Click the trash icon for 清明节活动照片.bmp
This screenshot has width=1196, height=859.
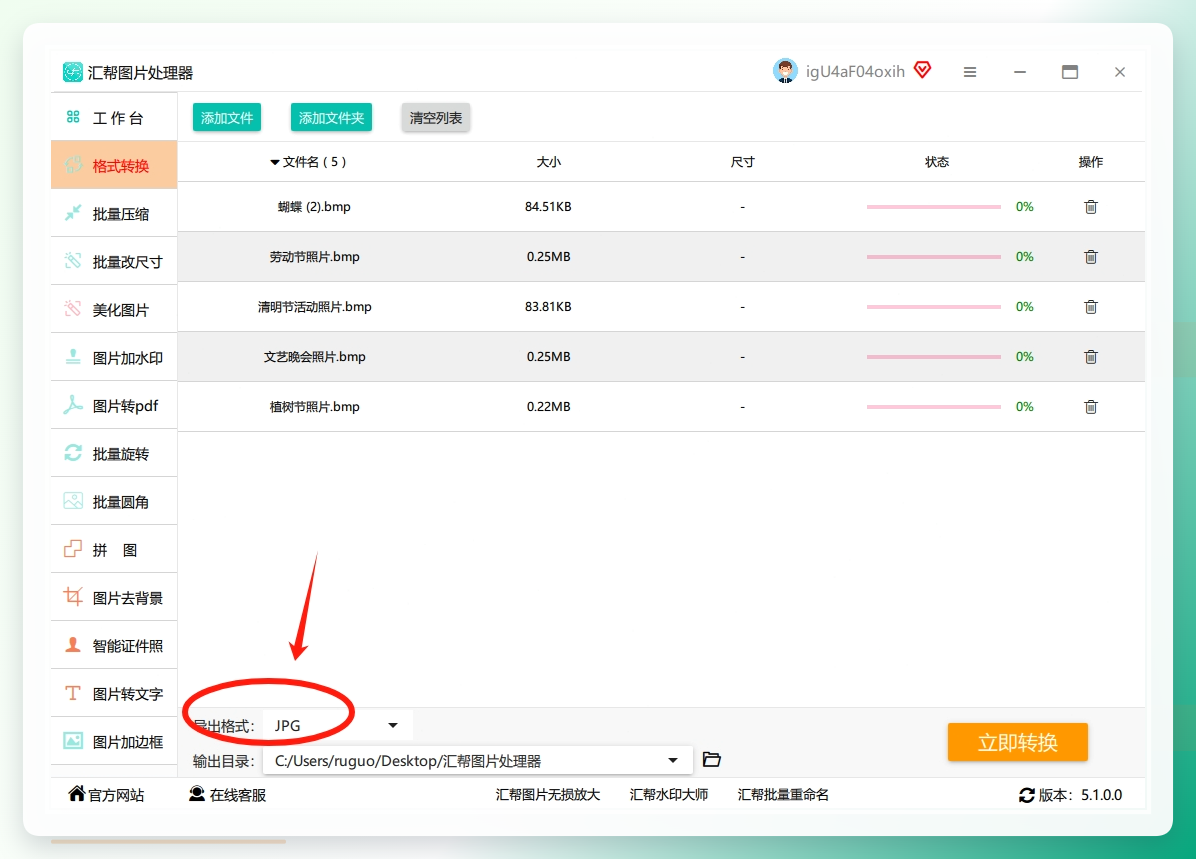(1091, 307)
